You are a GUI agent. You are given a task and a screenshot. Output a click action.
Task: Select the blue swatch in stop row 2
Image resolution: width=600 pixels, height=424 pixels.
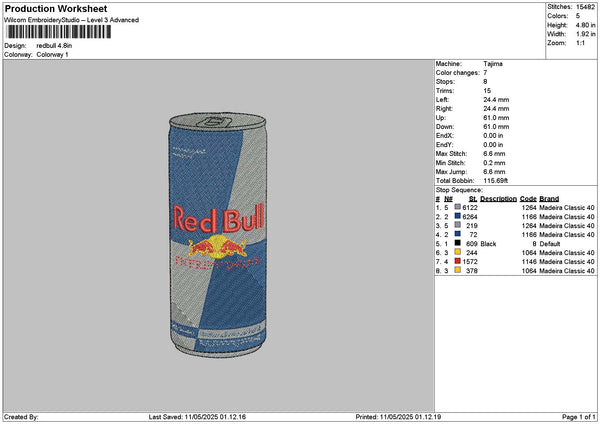(457, 216)
